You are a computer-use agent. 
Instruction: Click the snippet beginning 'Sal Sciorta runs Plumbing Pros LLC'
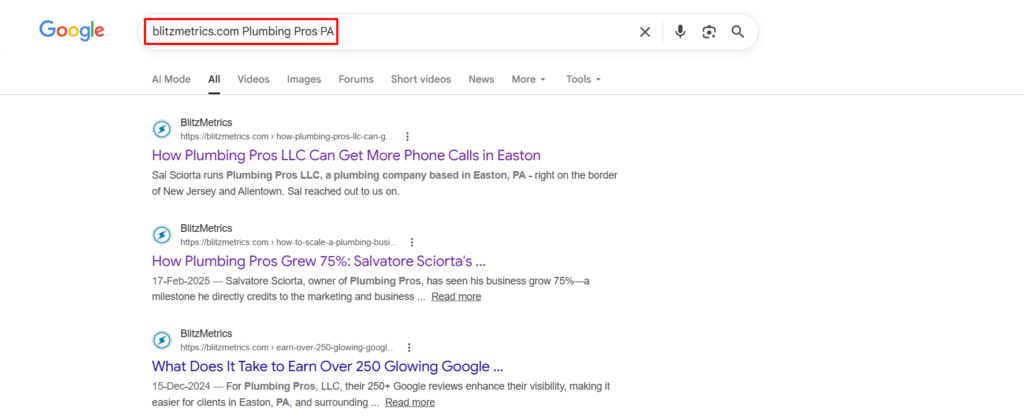[x=385, y=184]
